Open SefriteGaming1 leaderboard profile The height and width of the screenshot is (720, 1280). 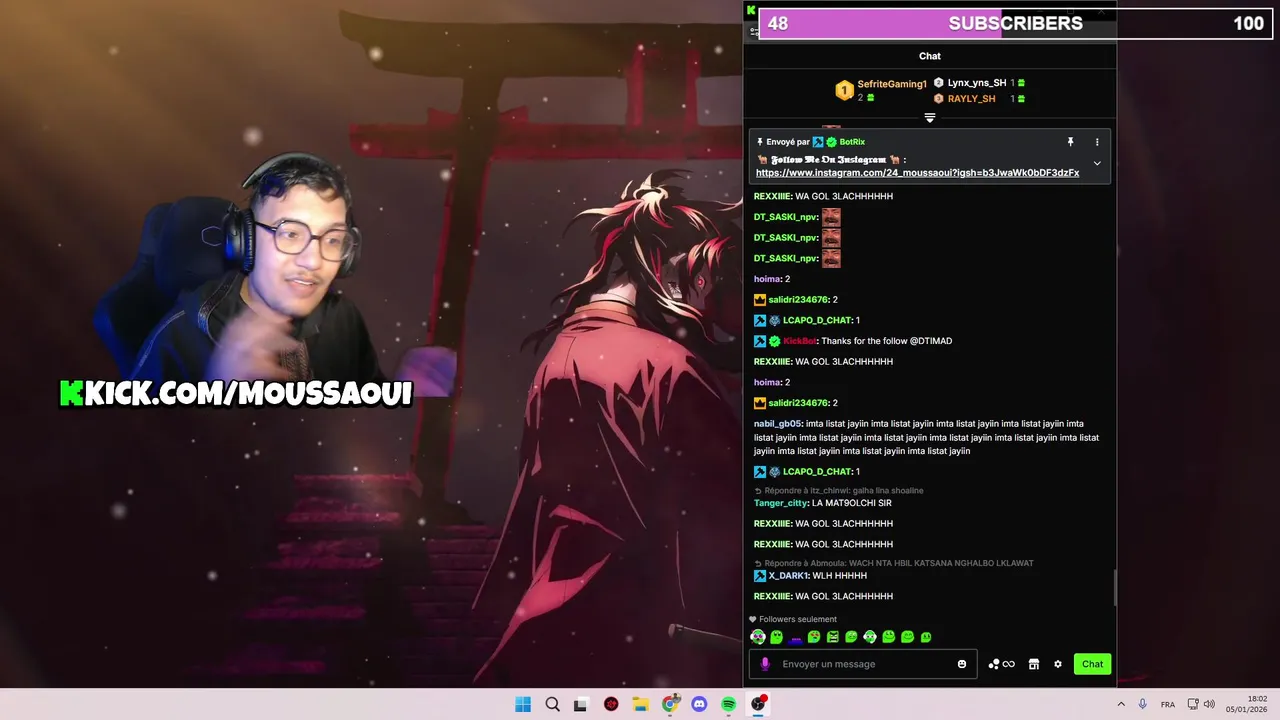[892, 84]
